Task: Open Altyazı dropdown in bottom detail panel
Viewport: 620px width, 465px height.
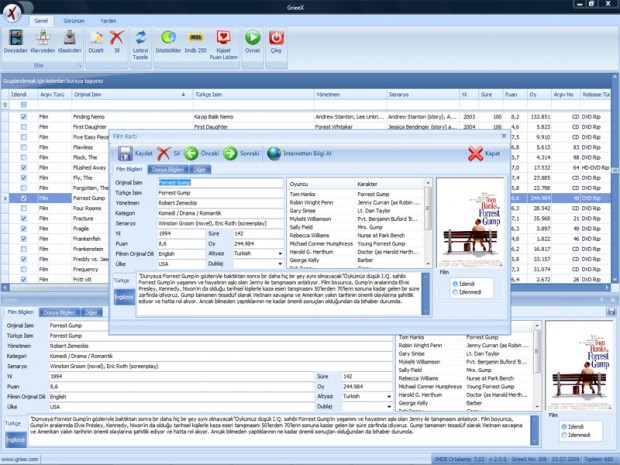Action: pos(389,396)
